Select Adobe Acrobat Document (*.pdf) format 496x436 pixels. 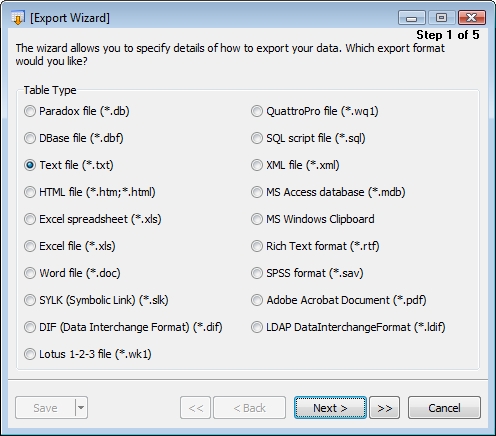[339, 300]
